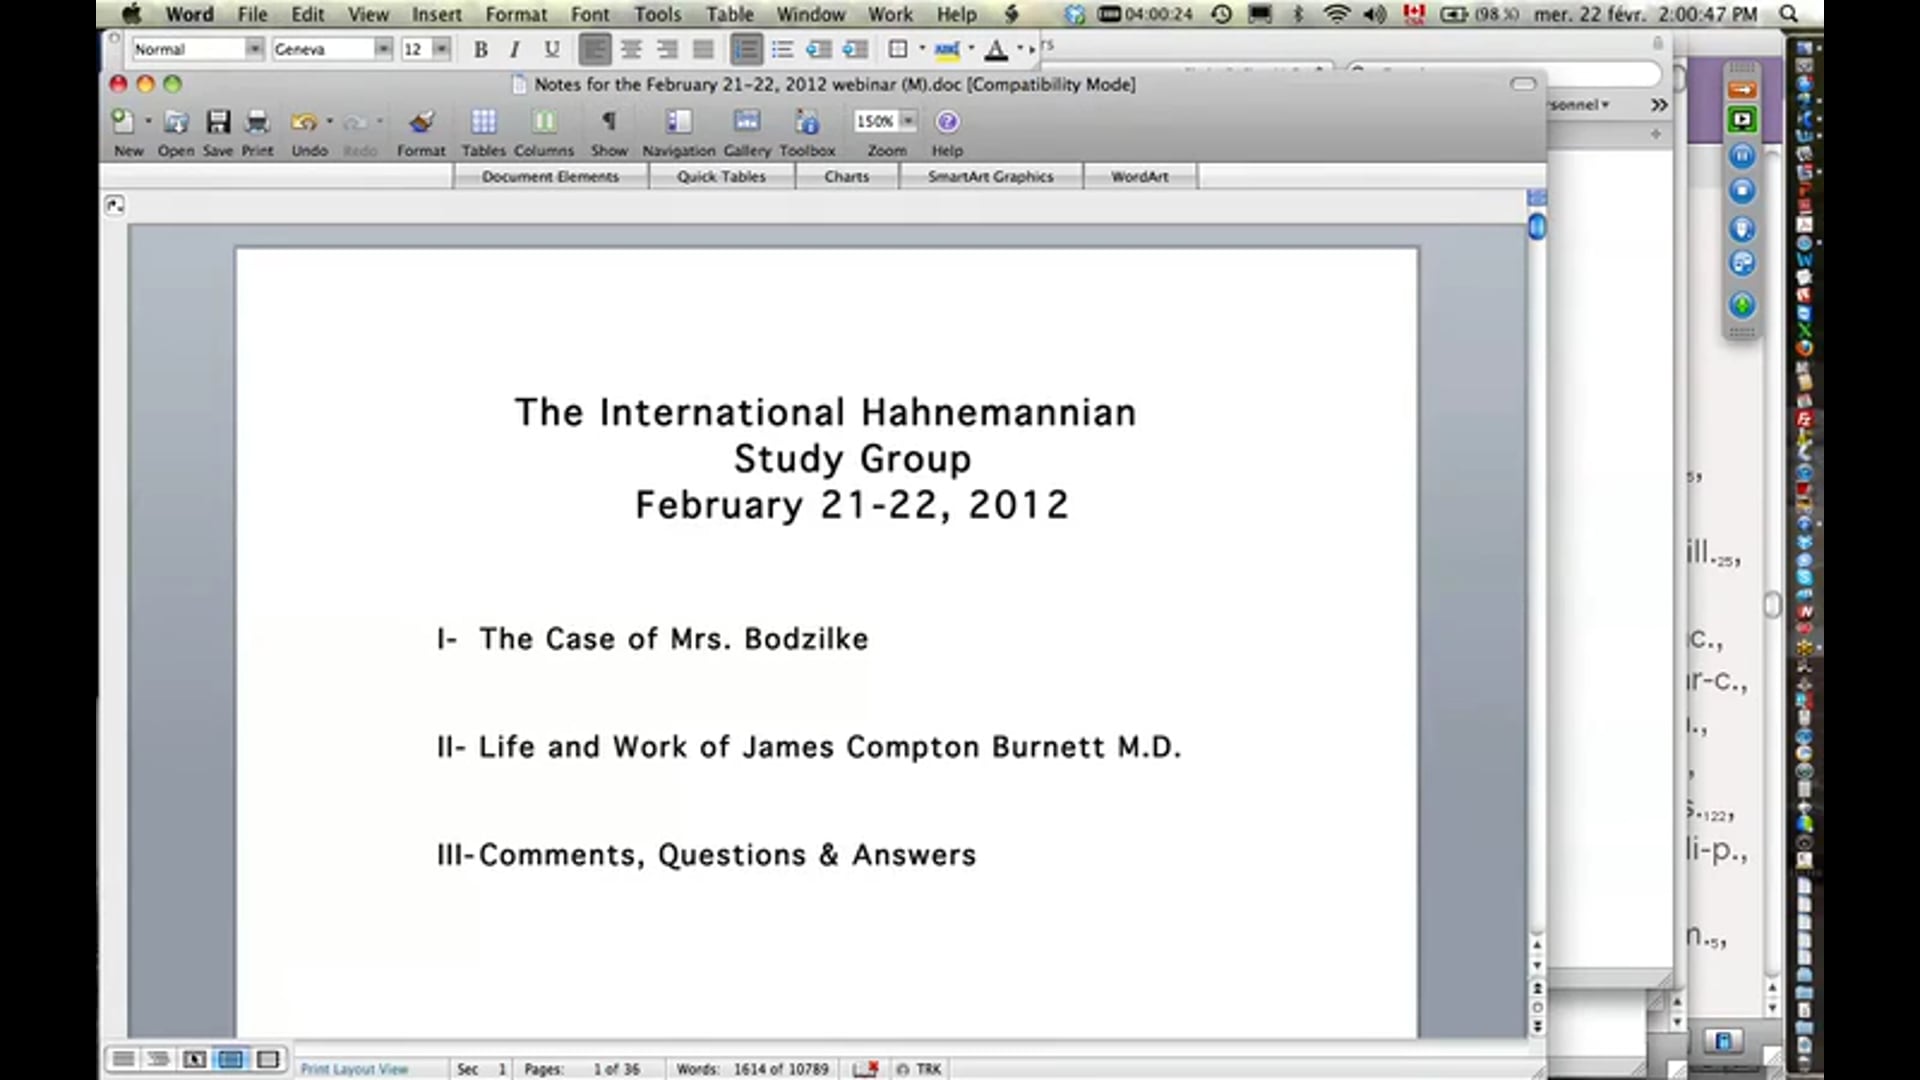
Task: Toggle italic formatting
Action: point(514,48)
